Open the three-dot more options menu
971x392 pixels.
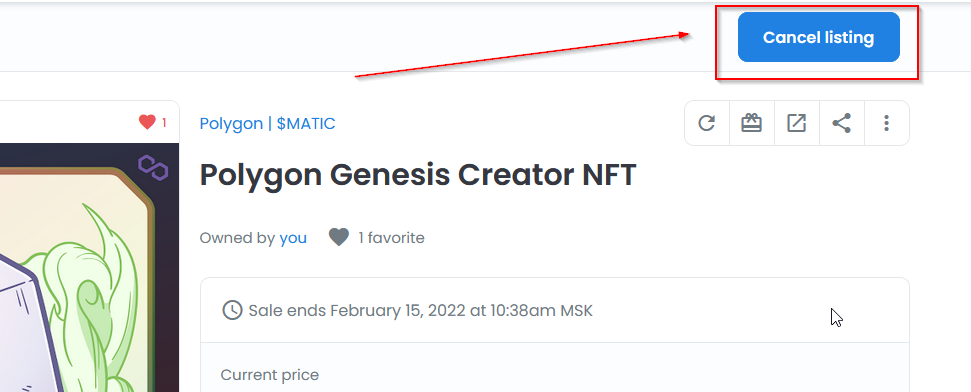click(x=886, y=123)
